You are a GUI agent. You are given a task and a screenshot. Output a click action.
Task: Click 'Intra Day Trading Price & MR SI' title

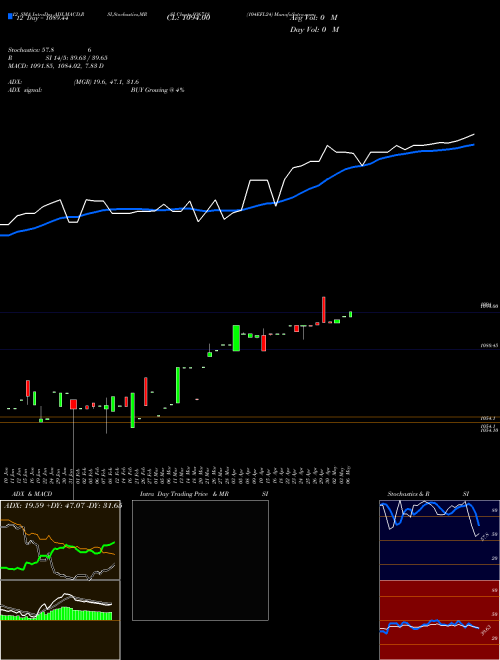[204, 494]
